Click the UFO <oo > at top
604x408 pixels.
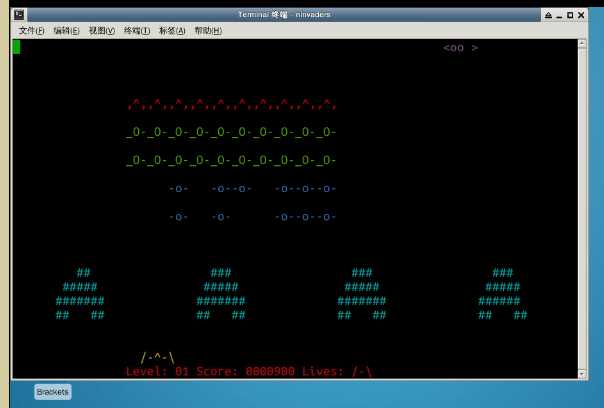[x=460, y=48]
